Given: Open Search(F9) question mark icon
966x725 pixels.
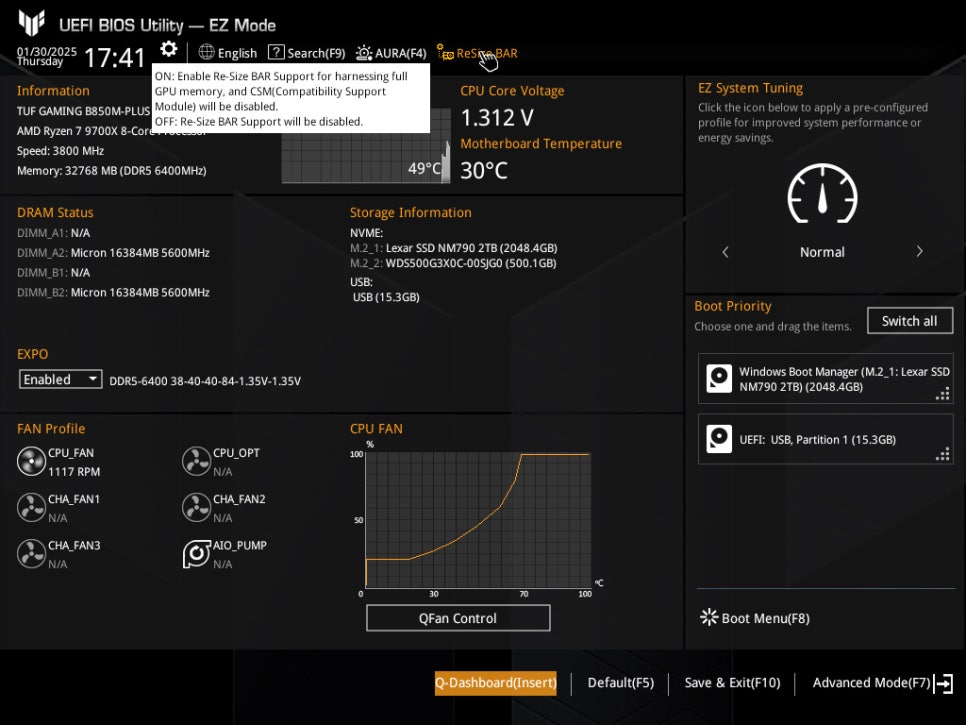Looking at the screenshot, I should 276,52.
